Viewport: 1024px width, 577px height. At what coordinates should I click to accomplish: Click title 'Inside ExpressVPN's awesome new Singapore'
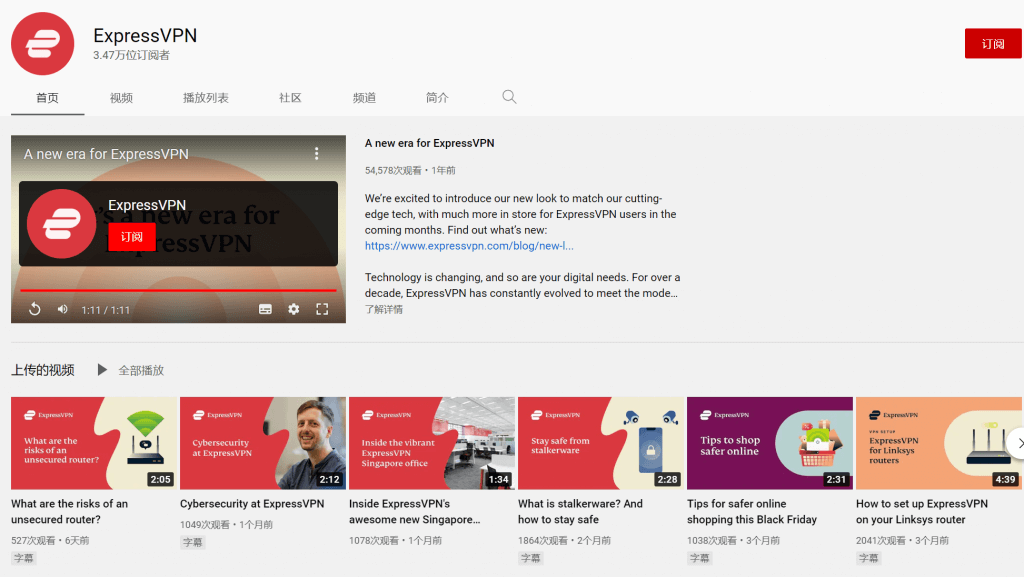tap(414, 512)
